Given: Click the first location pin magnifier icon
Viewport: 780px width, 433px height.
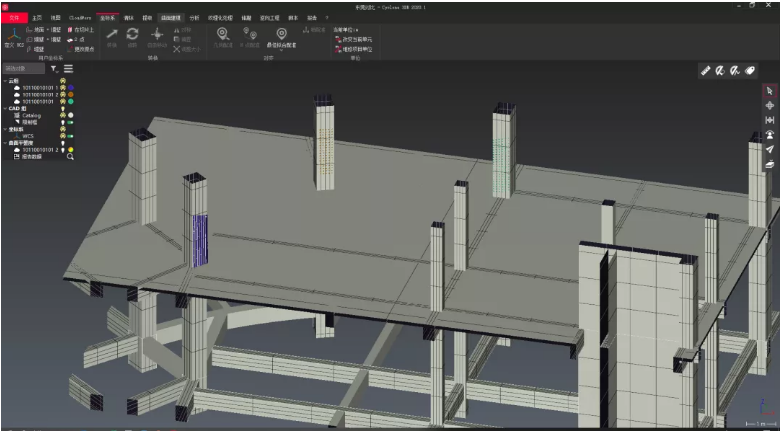Looking at the screenshot, I should click(x=223, y=34).
